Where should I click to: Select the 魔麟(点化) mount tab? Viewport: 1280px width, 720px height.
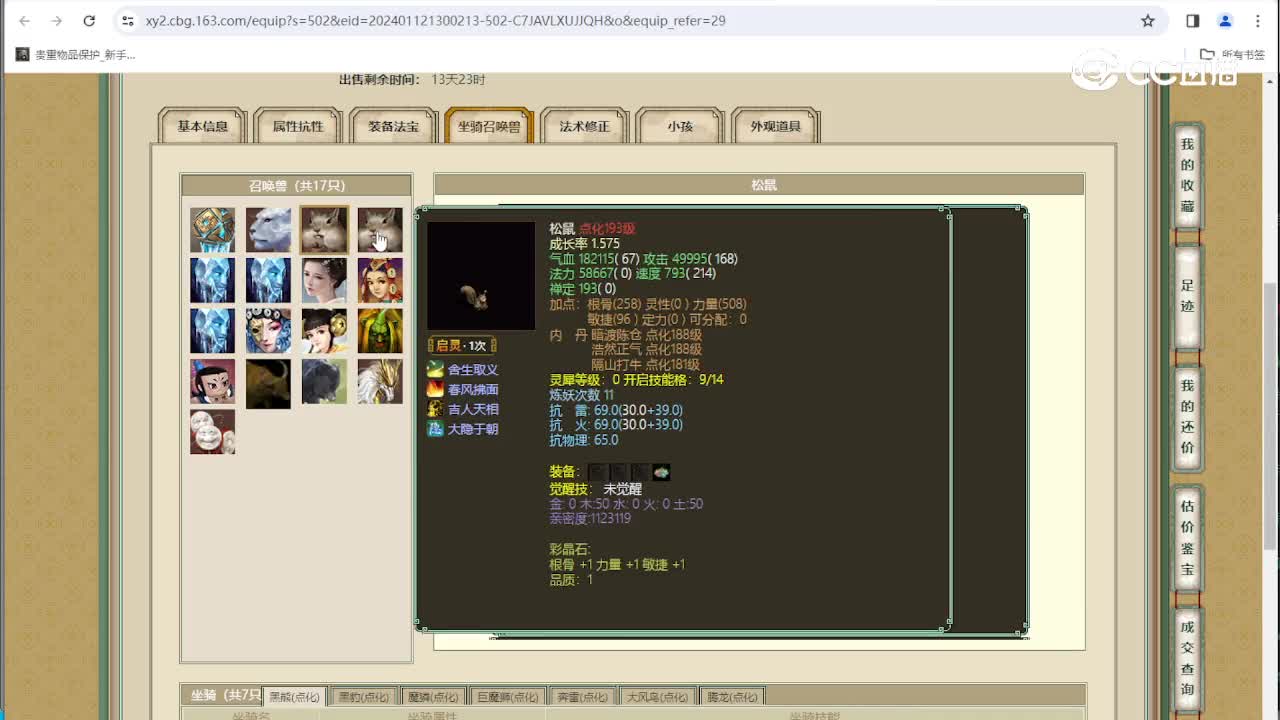click(x=433, y=697)
